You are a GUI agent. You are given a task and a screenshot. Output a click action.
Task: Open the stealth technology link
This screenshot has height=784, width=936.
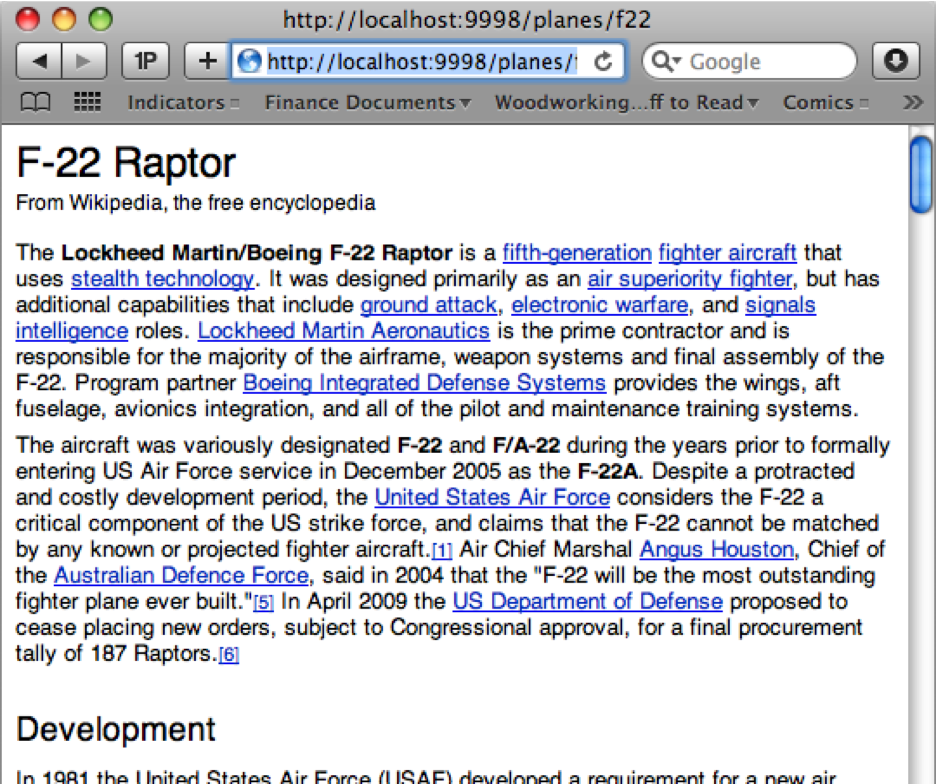[162, 279]
